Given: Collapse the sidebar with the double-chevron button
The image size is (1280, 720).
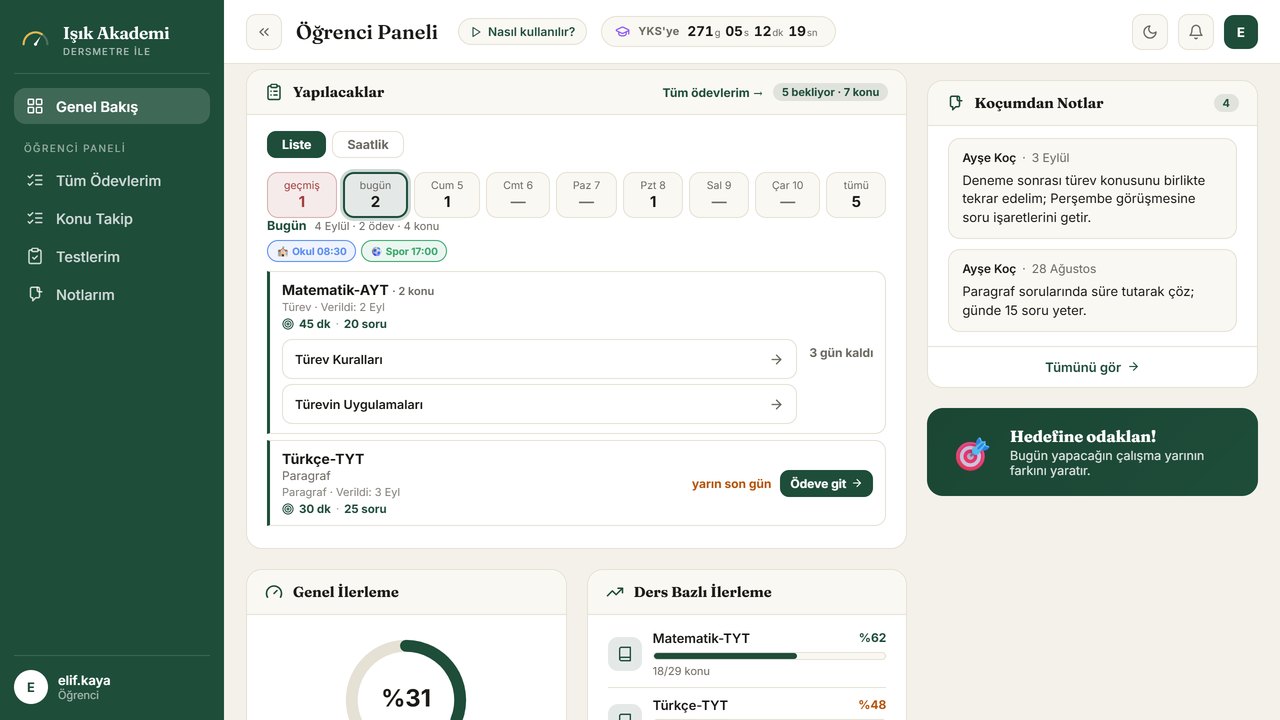Looking at the screenshot, I should click(x=264, y=32).
